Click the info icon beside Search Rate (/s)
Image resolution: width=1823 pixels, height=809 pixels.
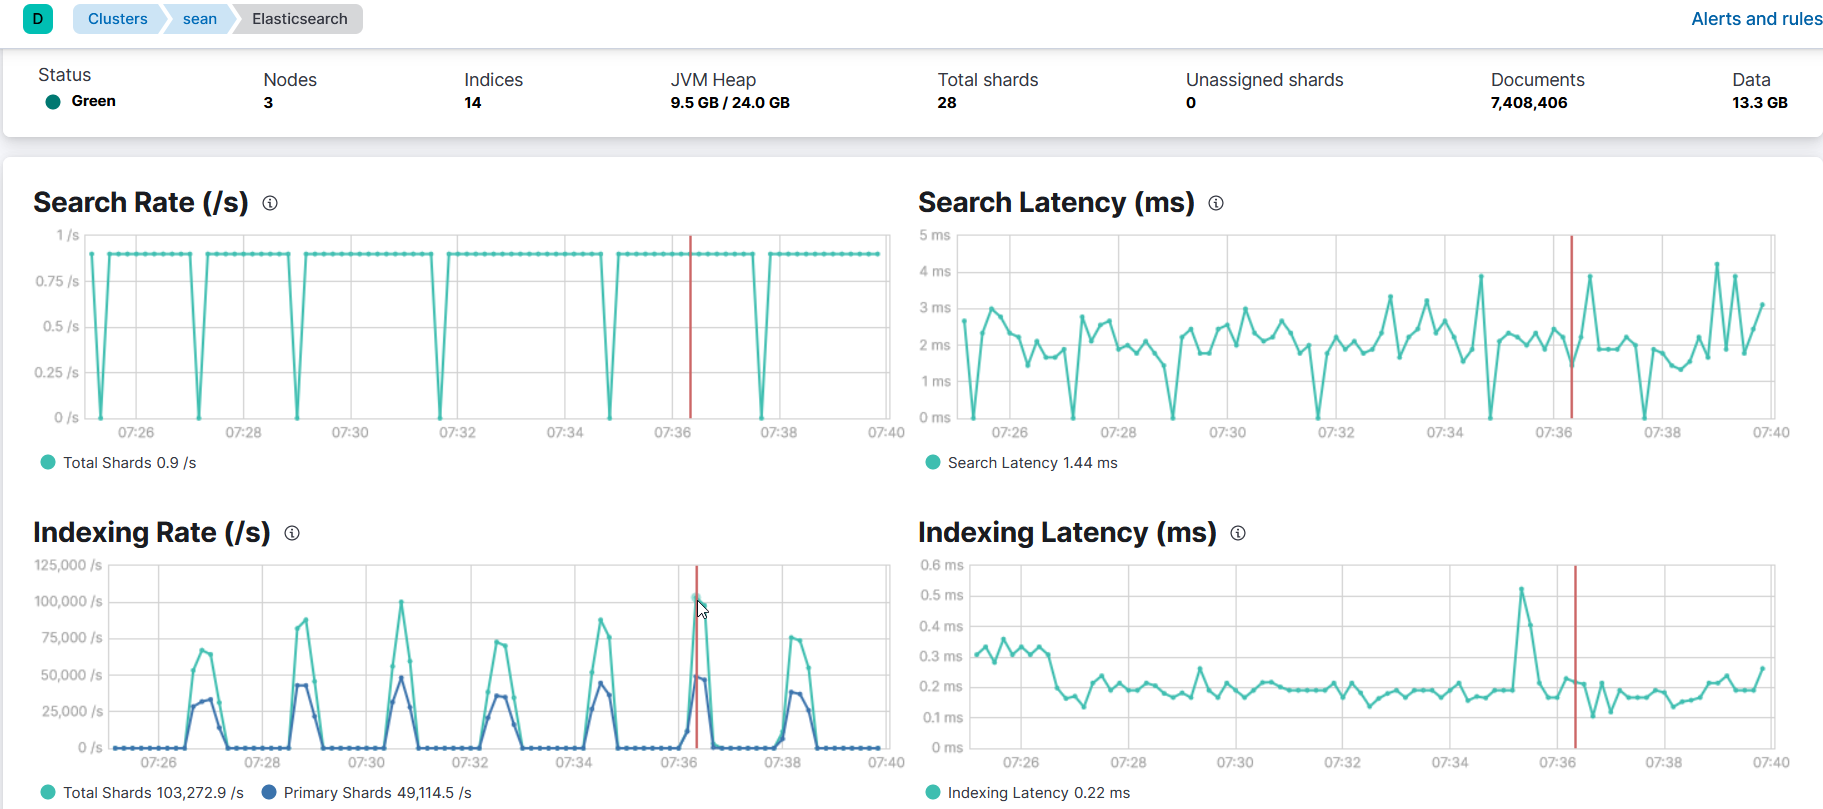coord(270,203)
